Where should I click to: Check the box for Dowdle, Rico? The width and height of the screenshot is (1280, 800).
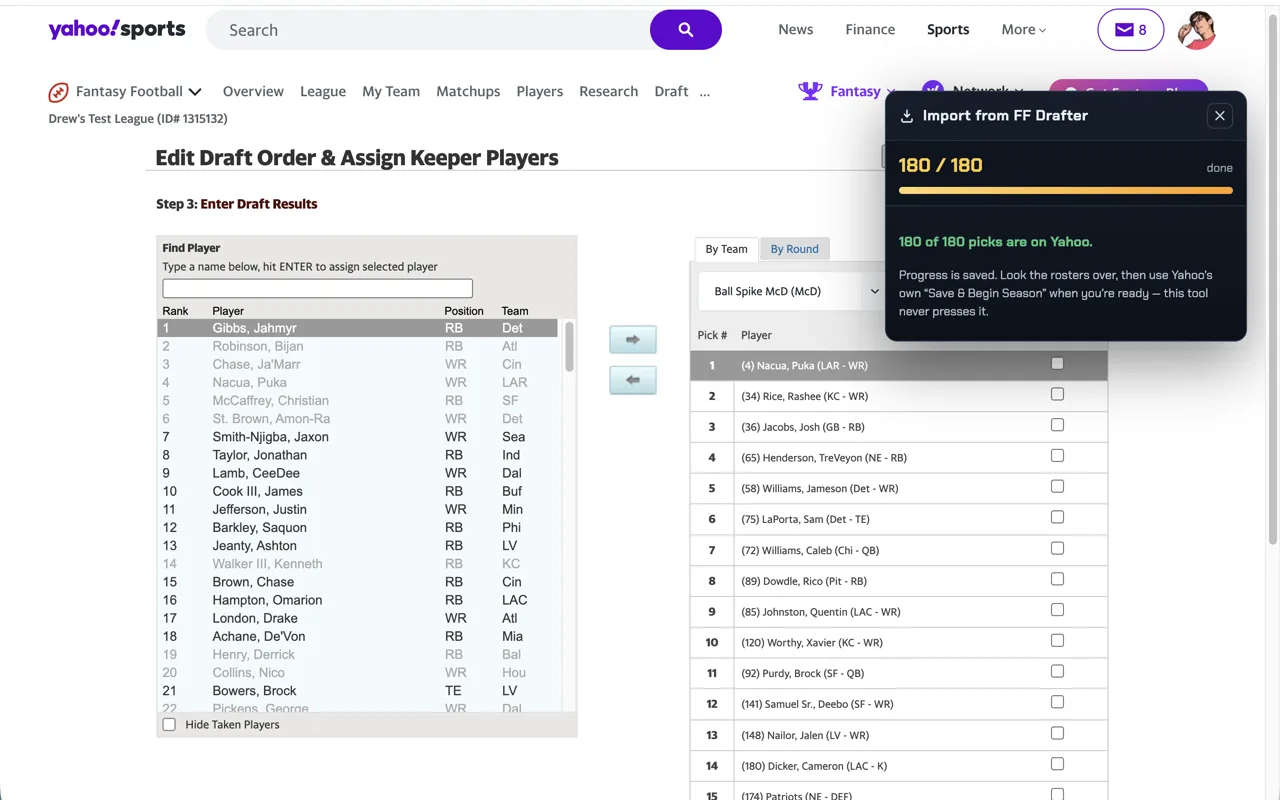point(1058,579)
